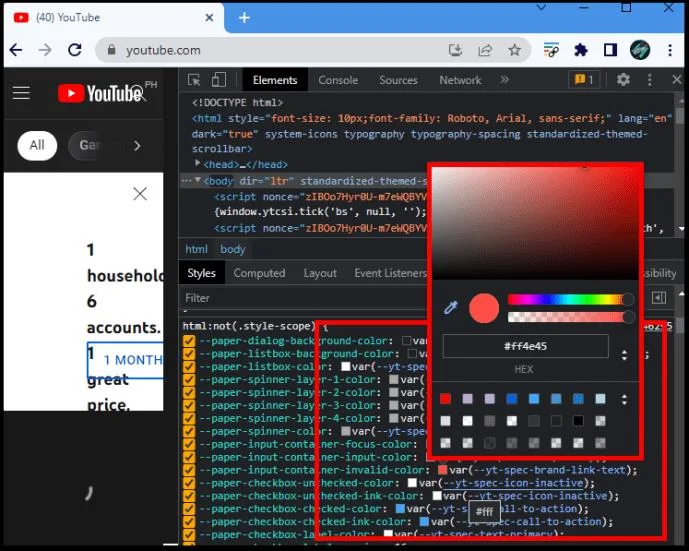The image size is (689, 551).
Task: Open DevTools settings gear
Action: coord(623,80)
